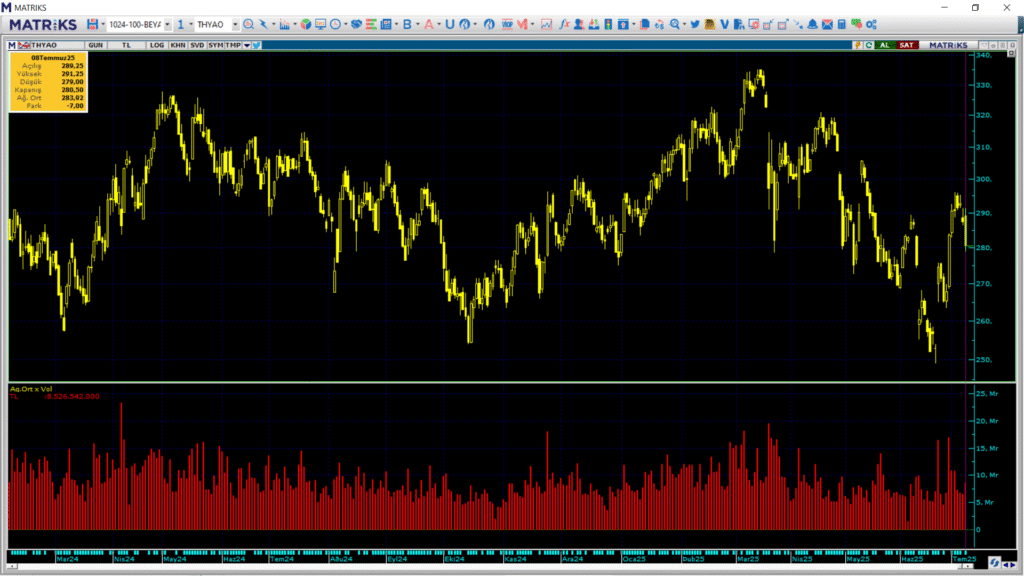Toggle LOG scale on chart header
This screenshot has width=1024, height=576.
pos(157,45)
